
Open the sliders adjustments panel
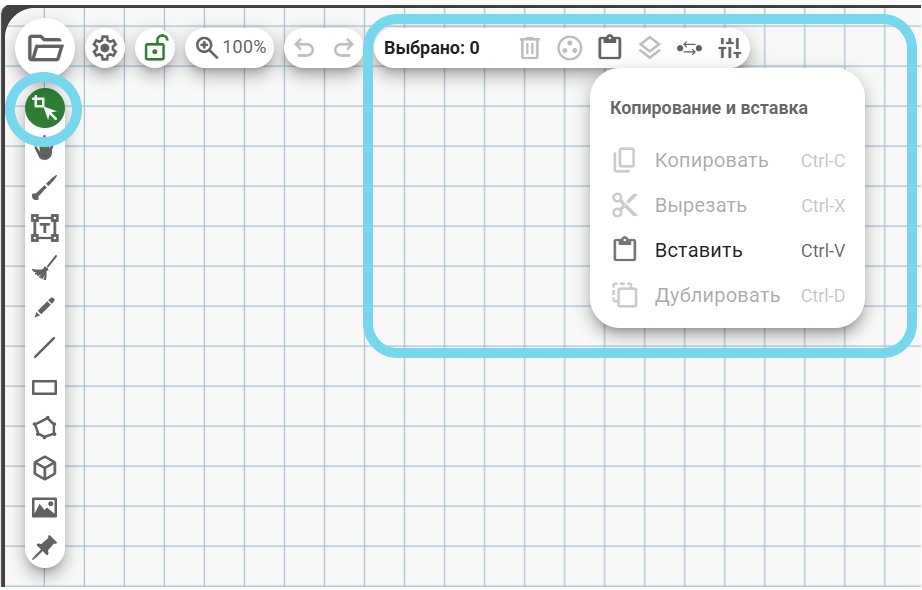tap(730, 47)
